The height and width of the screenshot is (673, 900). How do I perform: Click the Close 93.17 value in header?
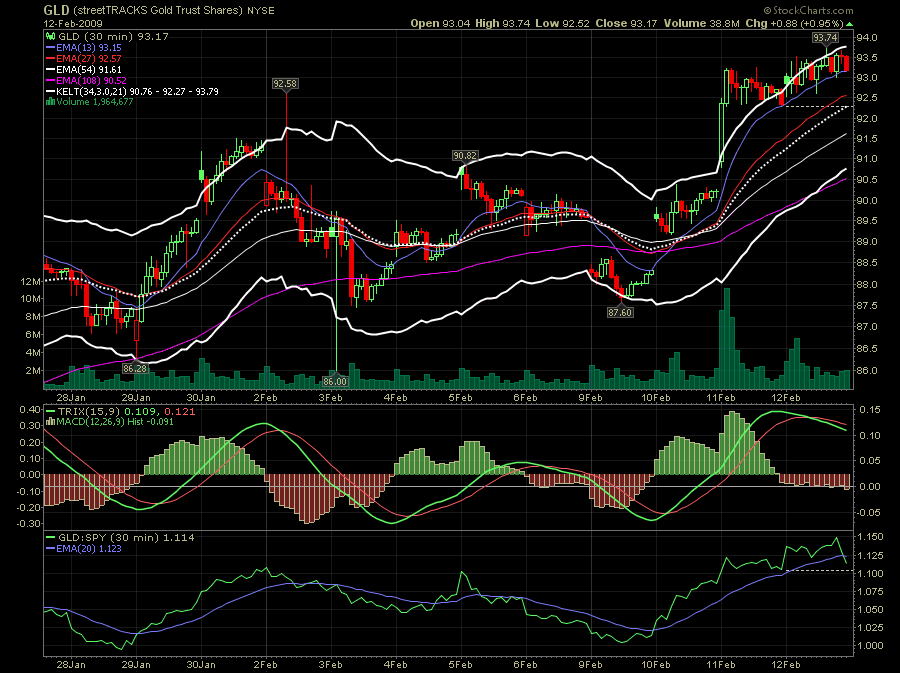626,24
